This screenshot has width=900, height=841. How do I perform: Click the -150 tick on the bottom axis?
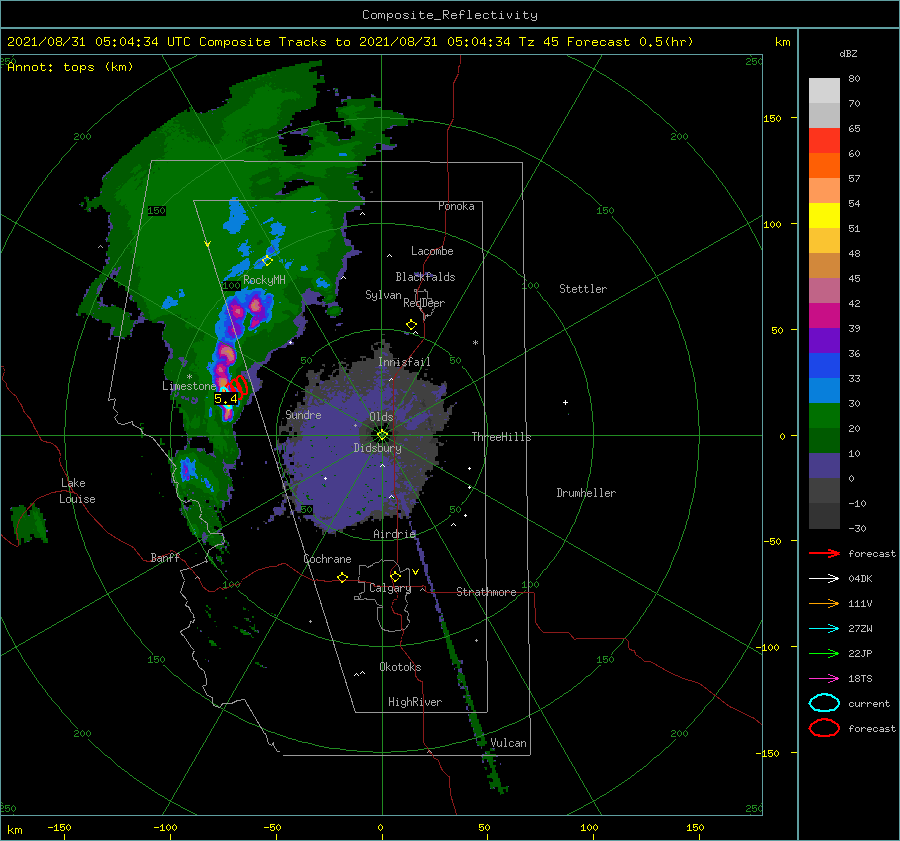coord(59,827)
